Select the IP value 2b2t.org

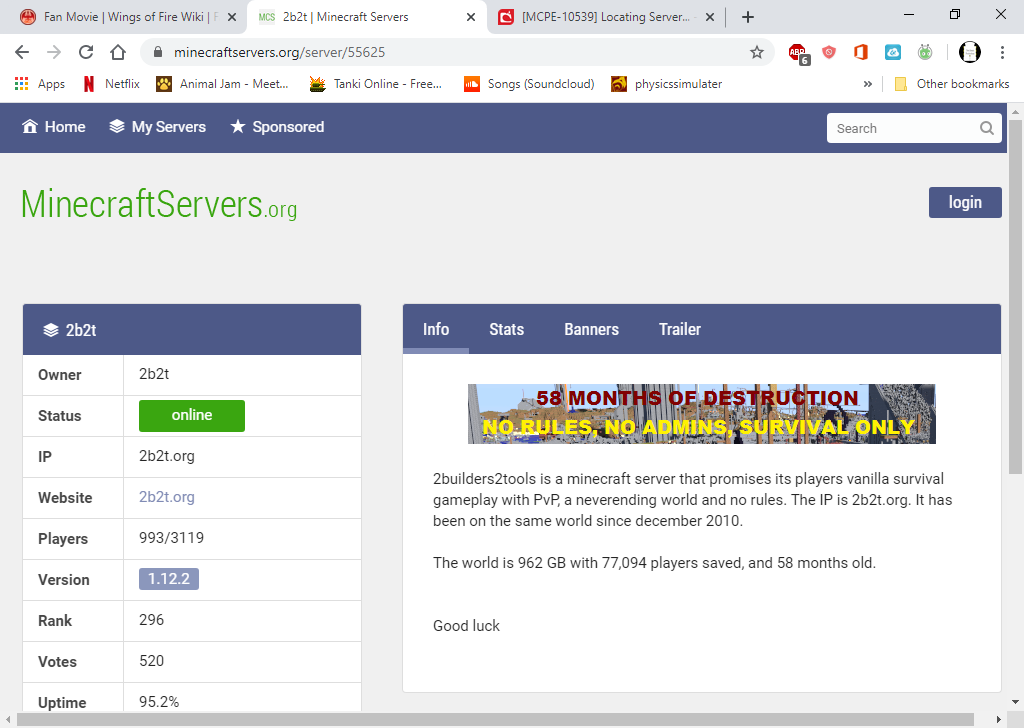click(167, 456)
